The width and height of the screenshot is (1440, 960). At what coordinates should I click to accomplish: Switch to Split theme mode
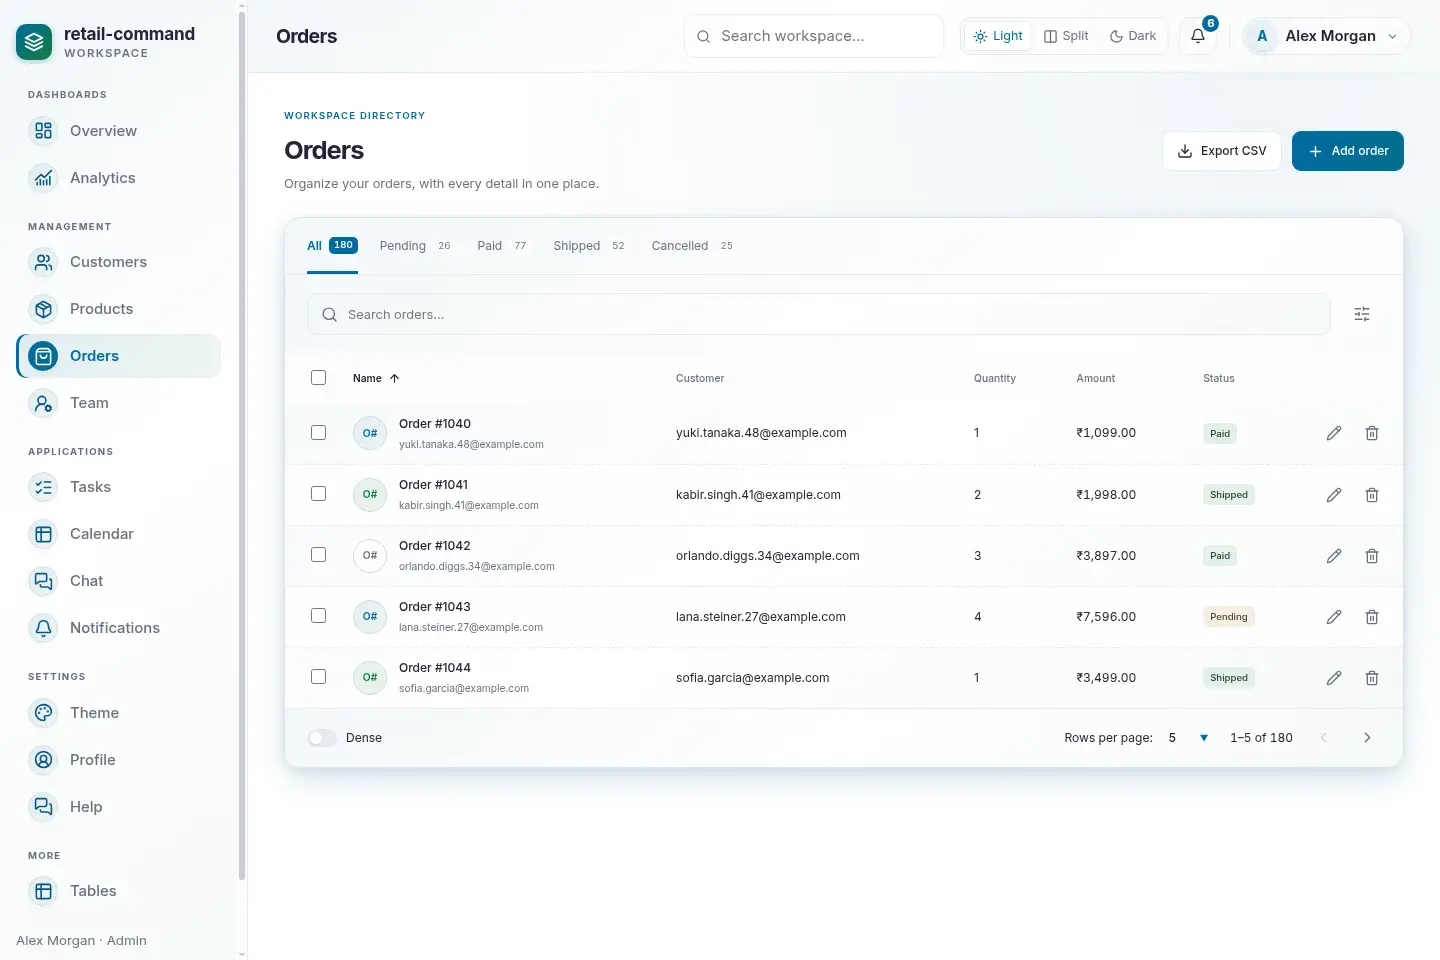[x=1066, y=36]
